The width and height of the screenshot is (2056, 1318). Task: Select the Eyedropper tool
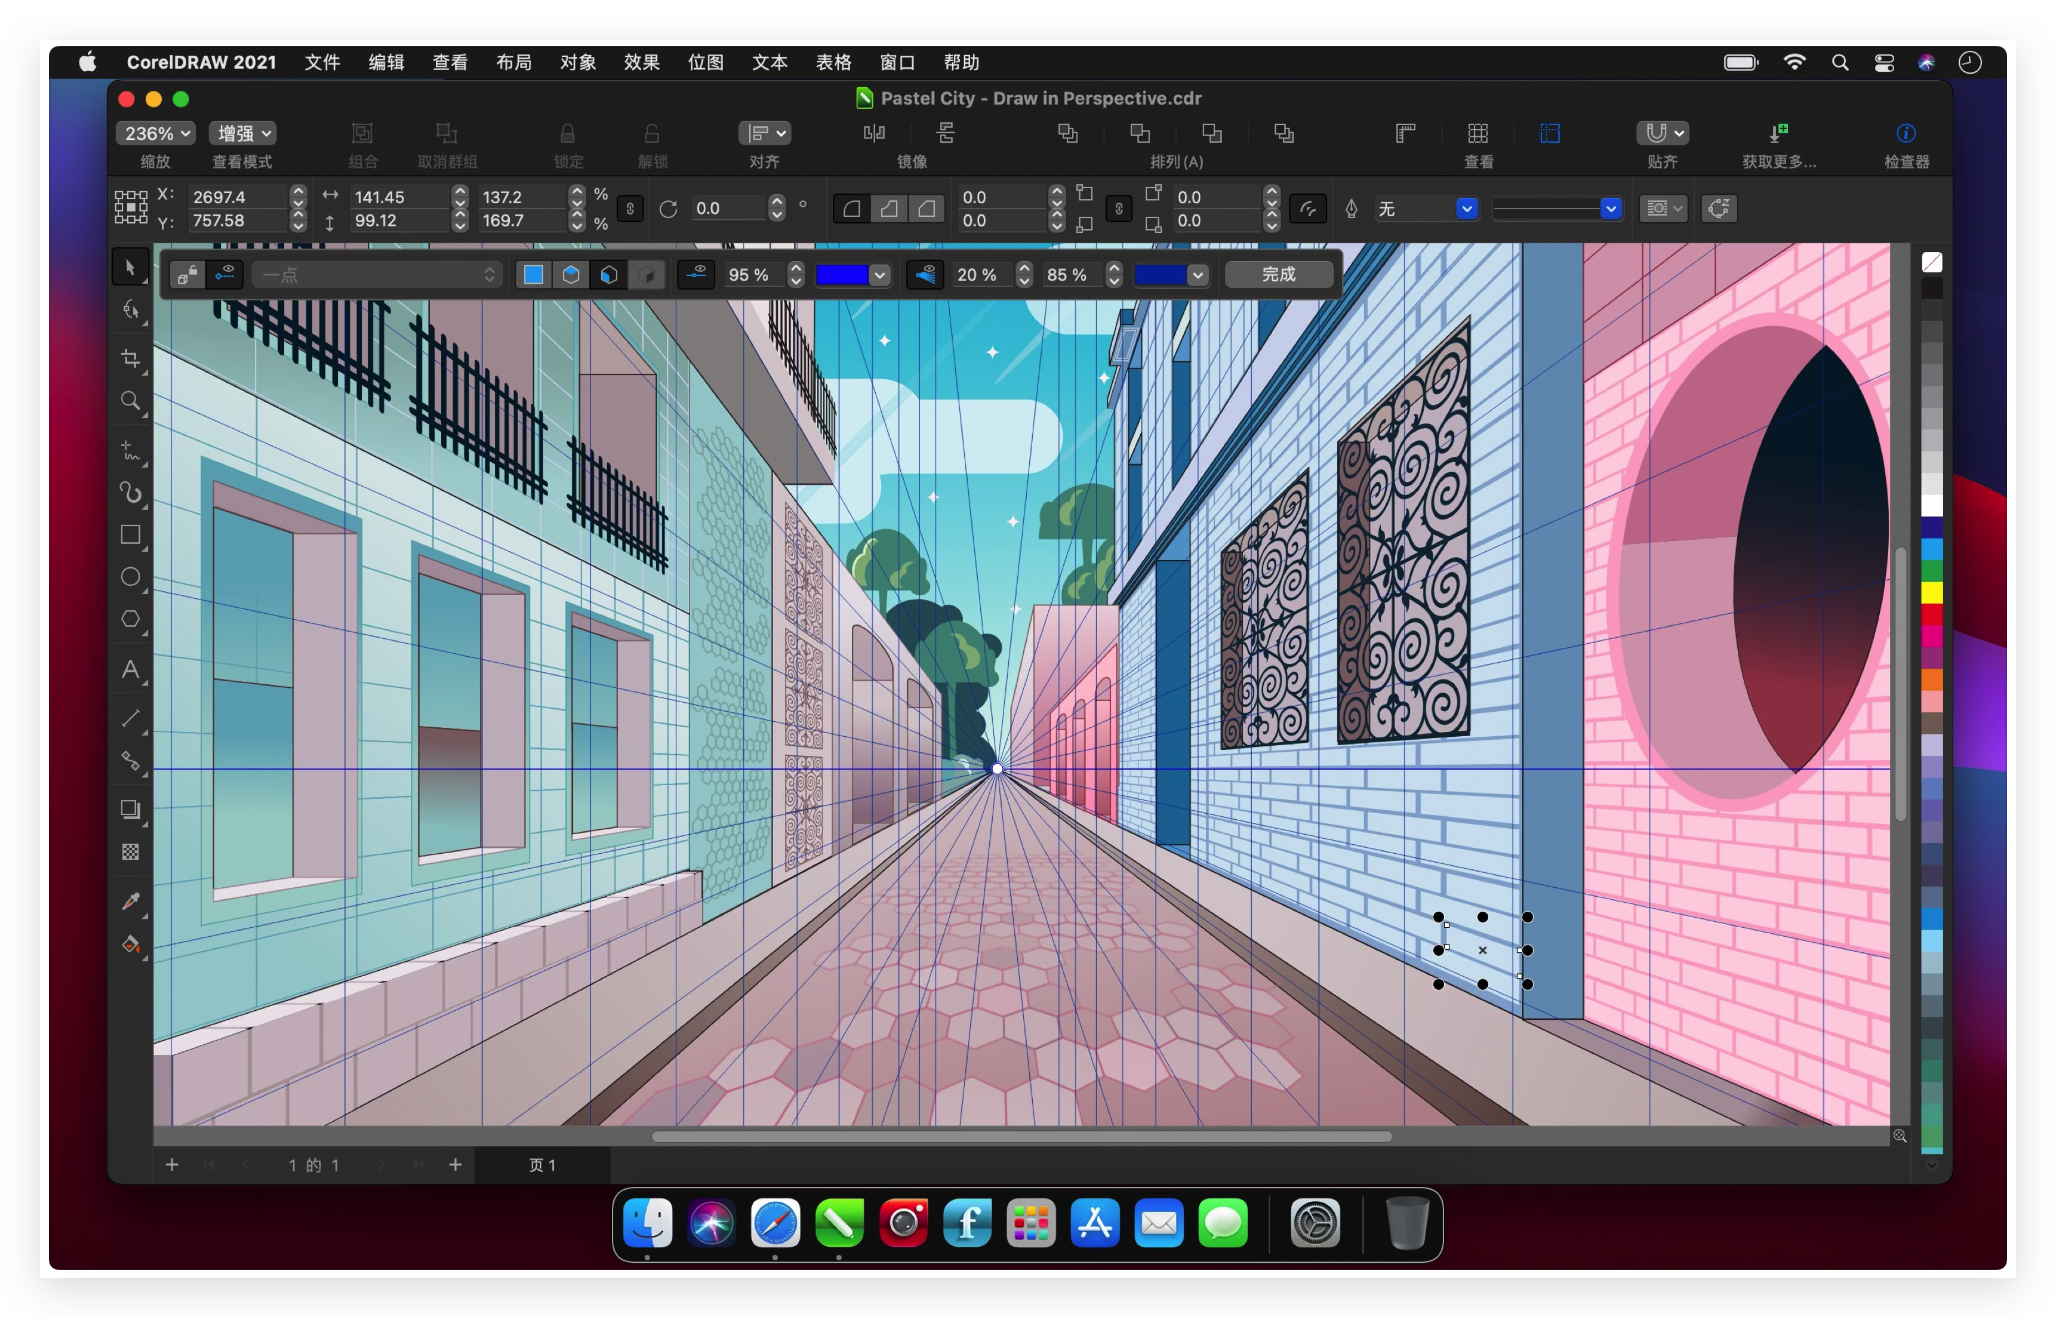click(130, 901)
